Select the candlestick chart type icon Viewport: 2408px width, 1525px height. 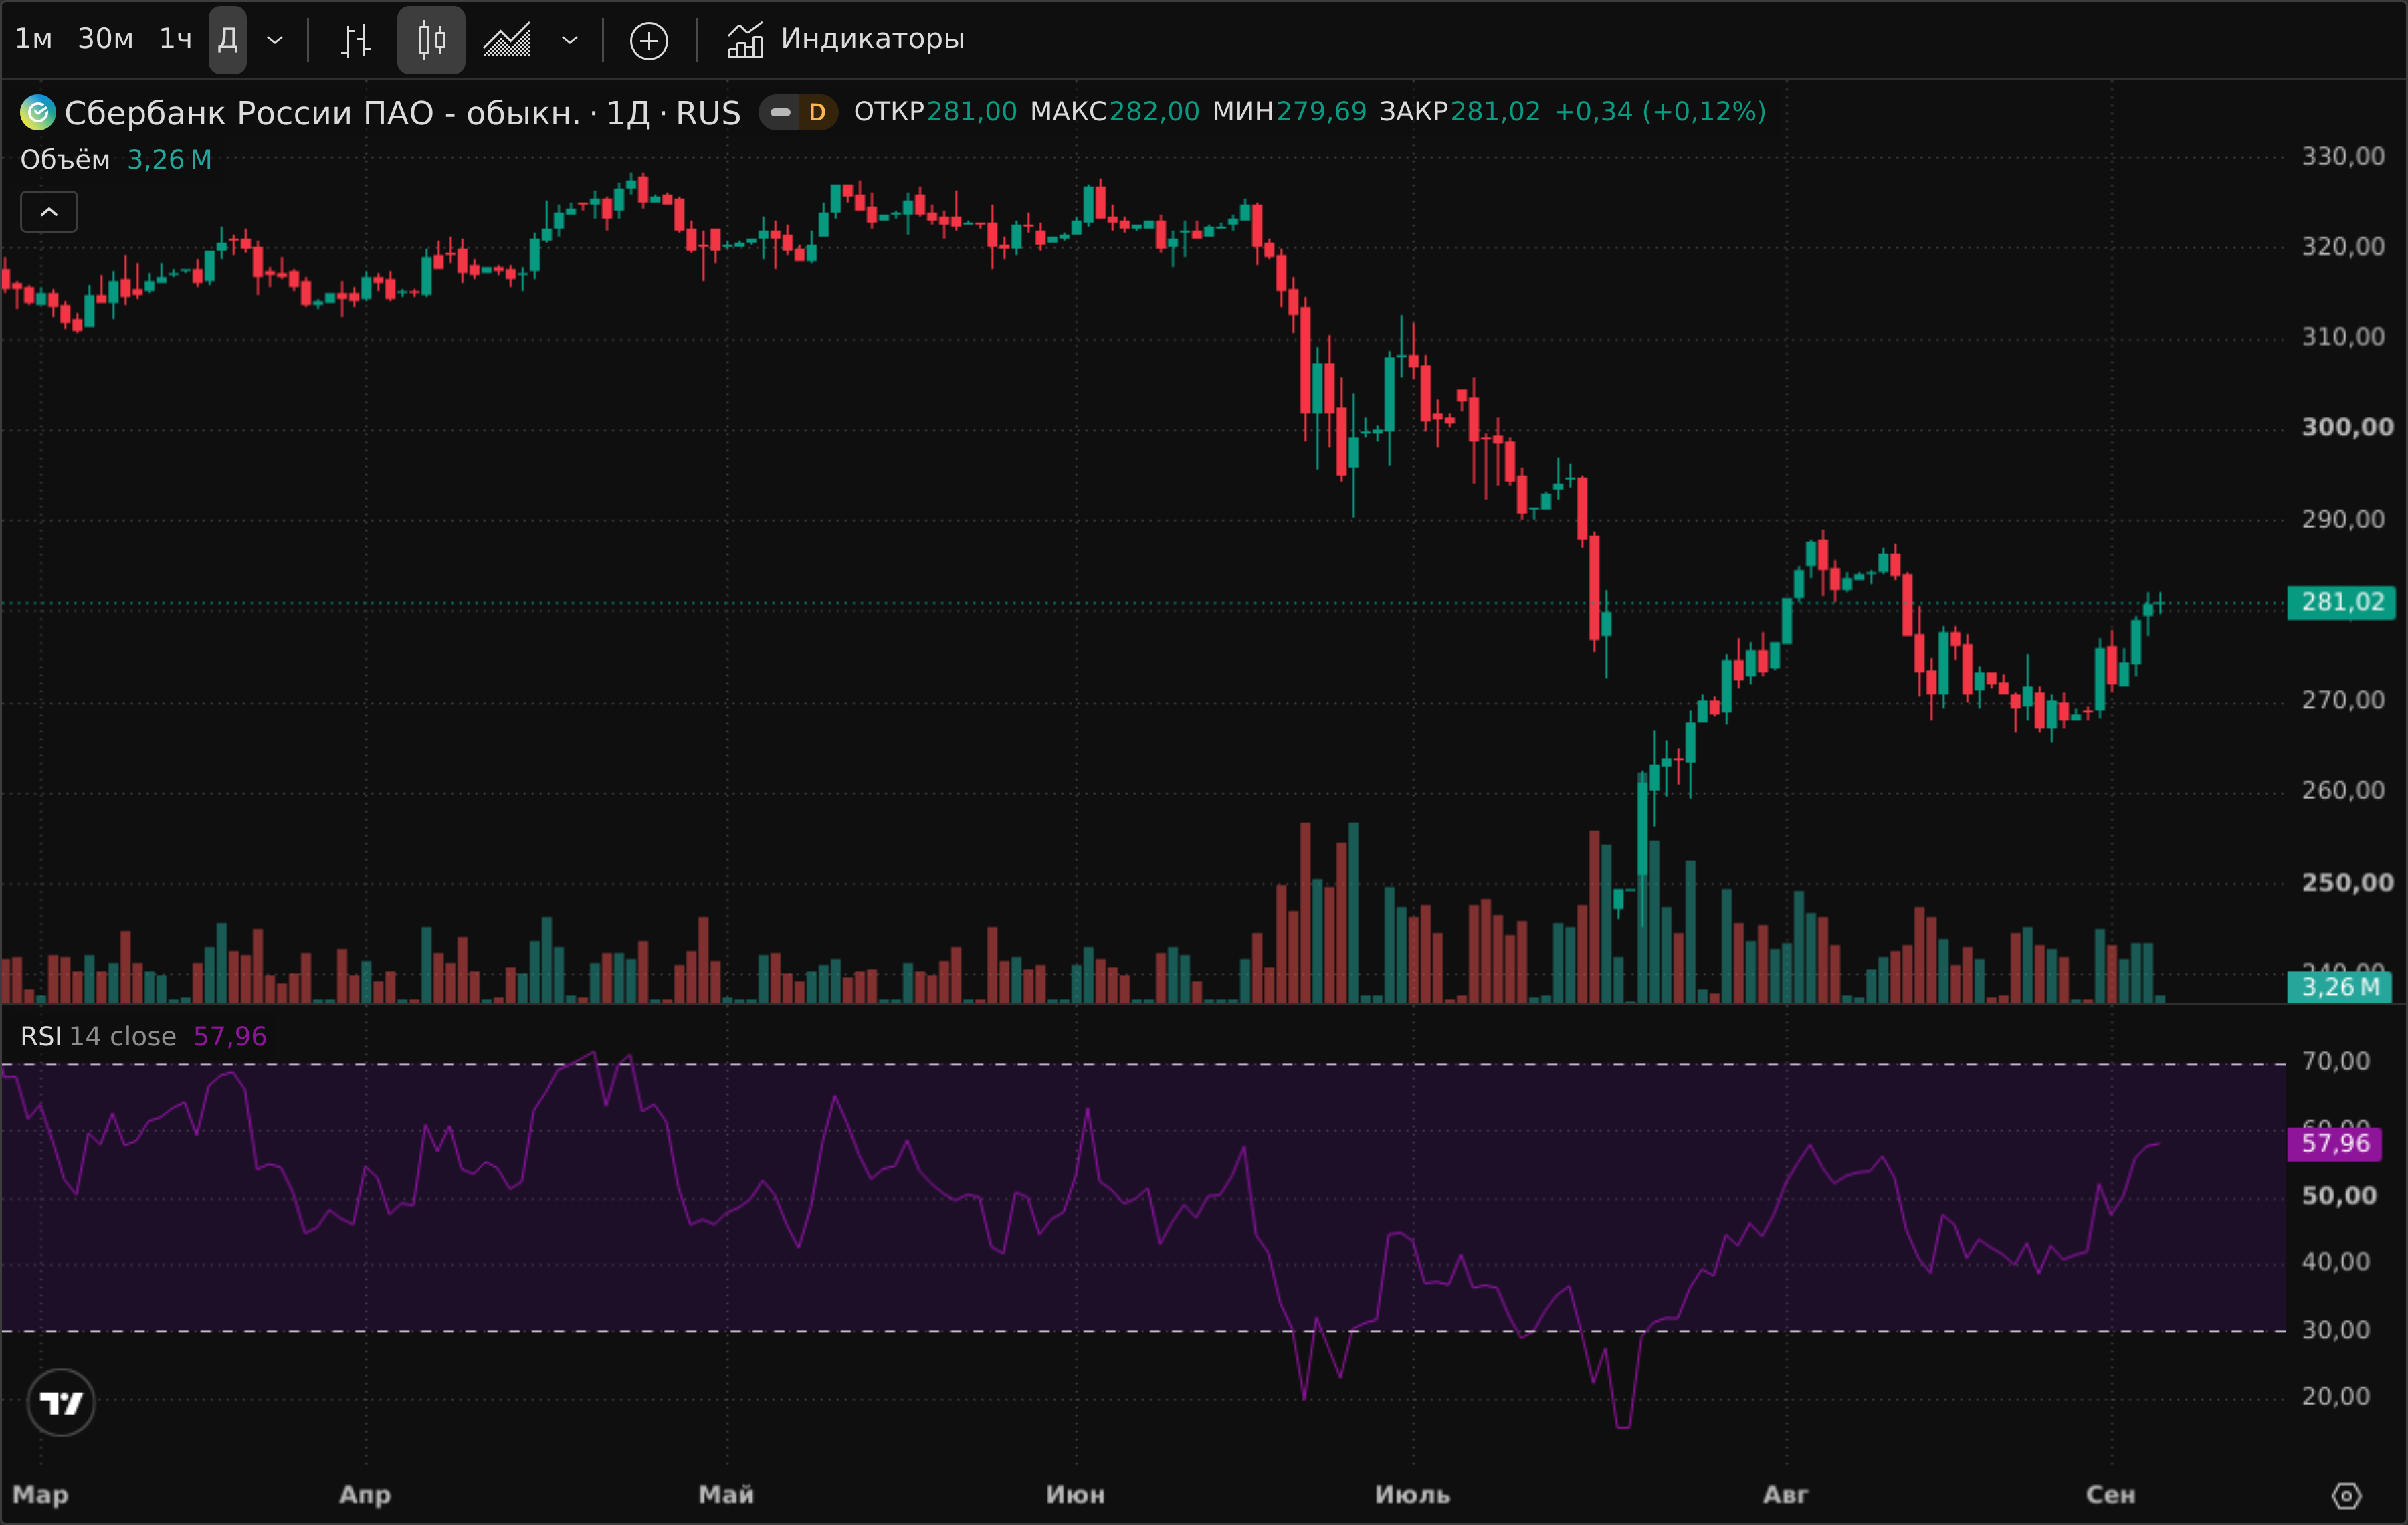pyautogui.click(x=431, y=40)
